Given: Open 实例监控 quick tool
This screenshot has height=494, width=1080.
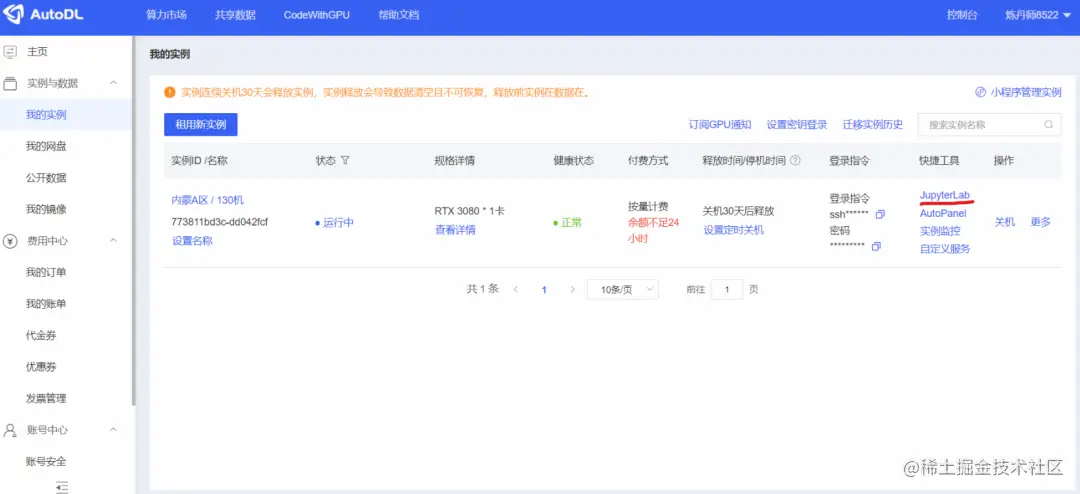Looking at the screenshot, I should [x=940, y=231].
